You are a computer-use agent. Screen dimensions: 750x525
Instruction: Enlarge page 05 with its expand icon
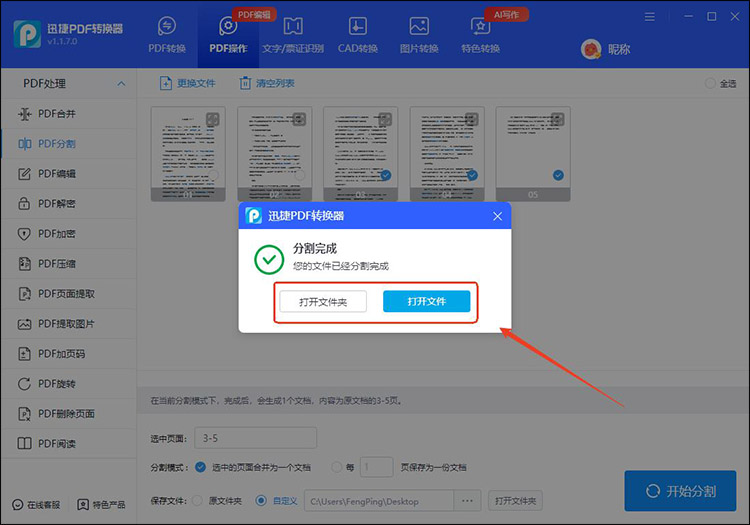click(558, 120)
